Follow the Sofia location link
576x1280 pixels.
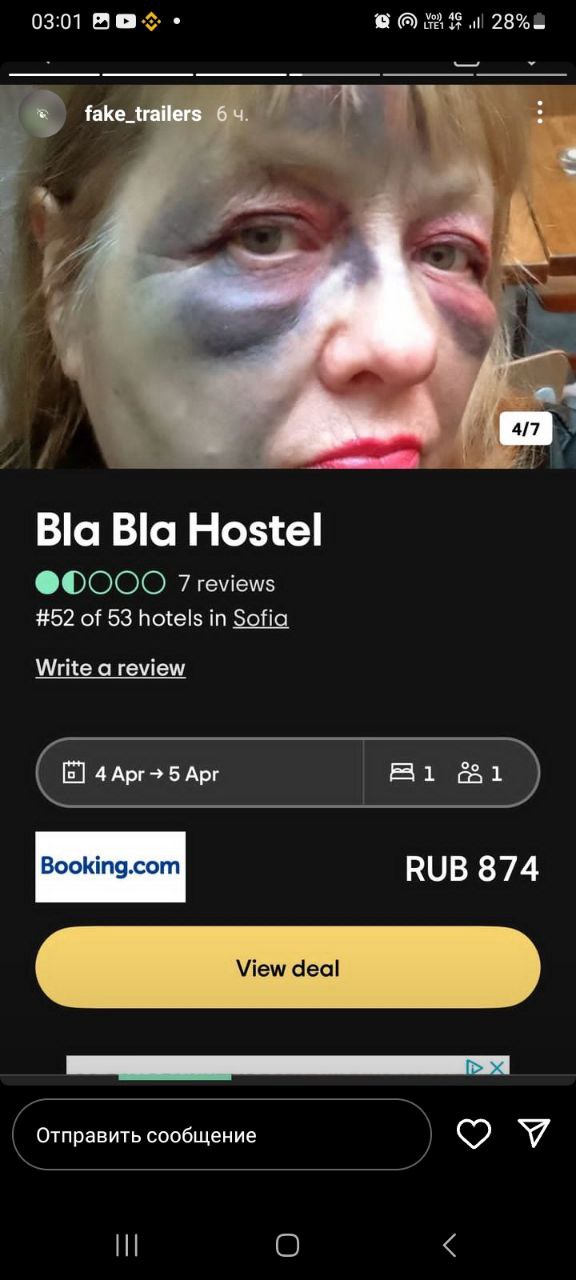tap(261, 618)
